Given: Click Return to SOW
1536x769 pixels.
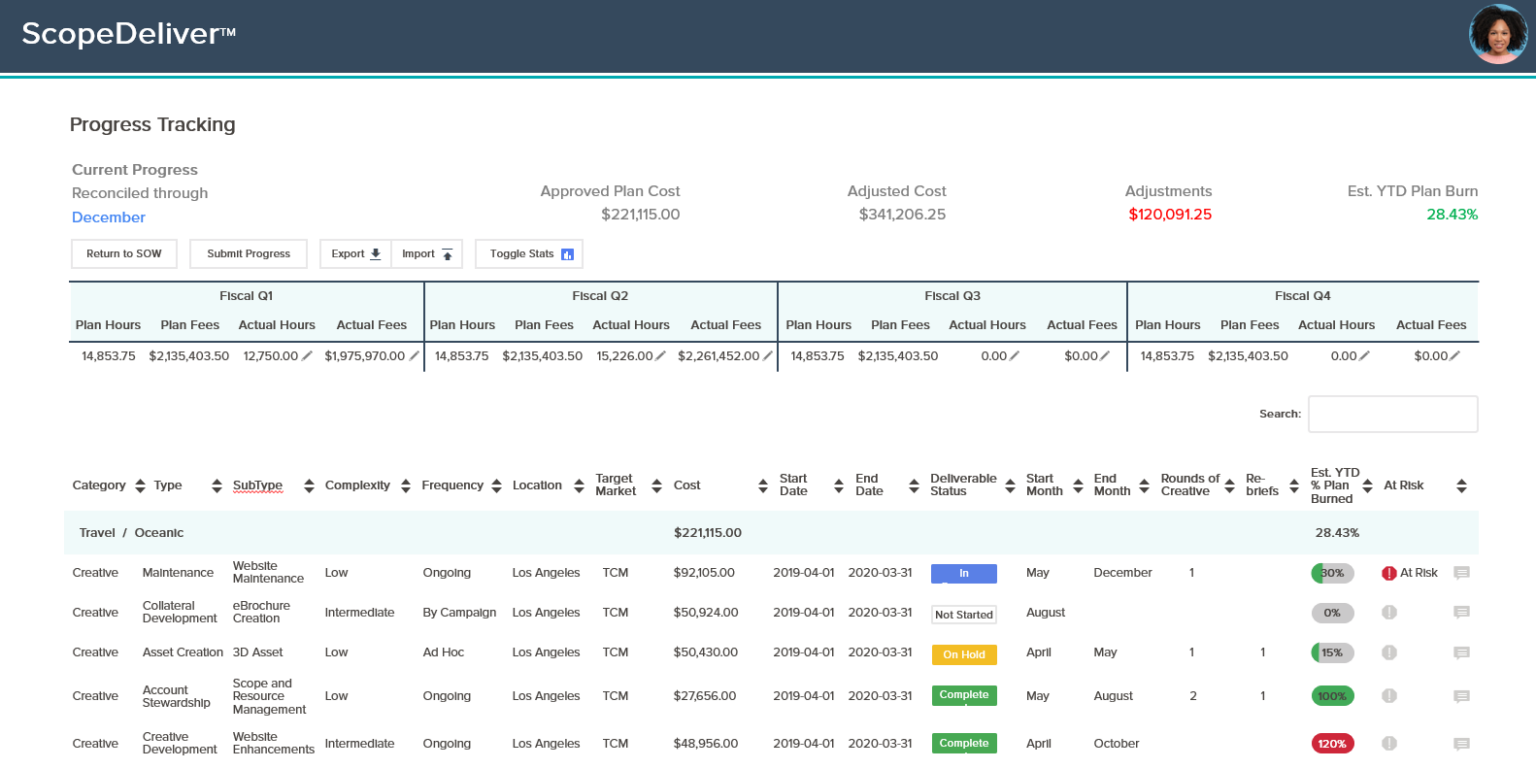Looking at the screenshot, I should 123,253.
